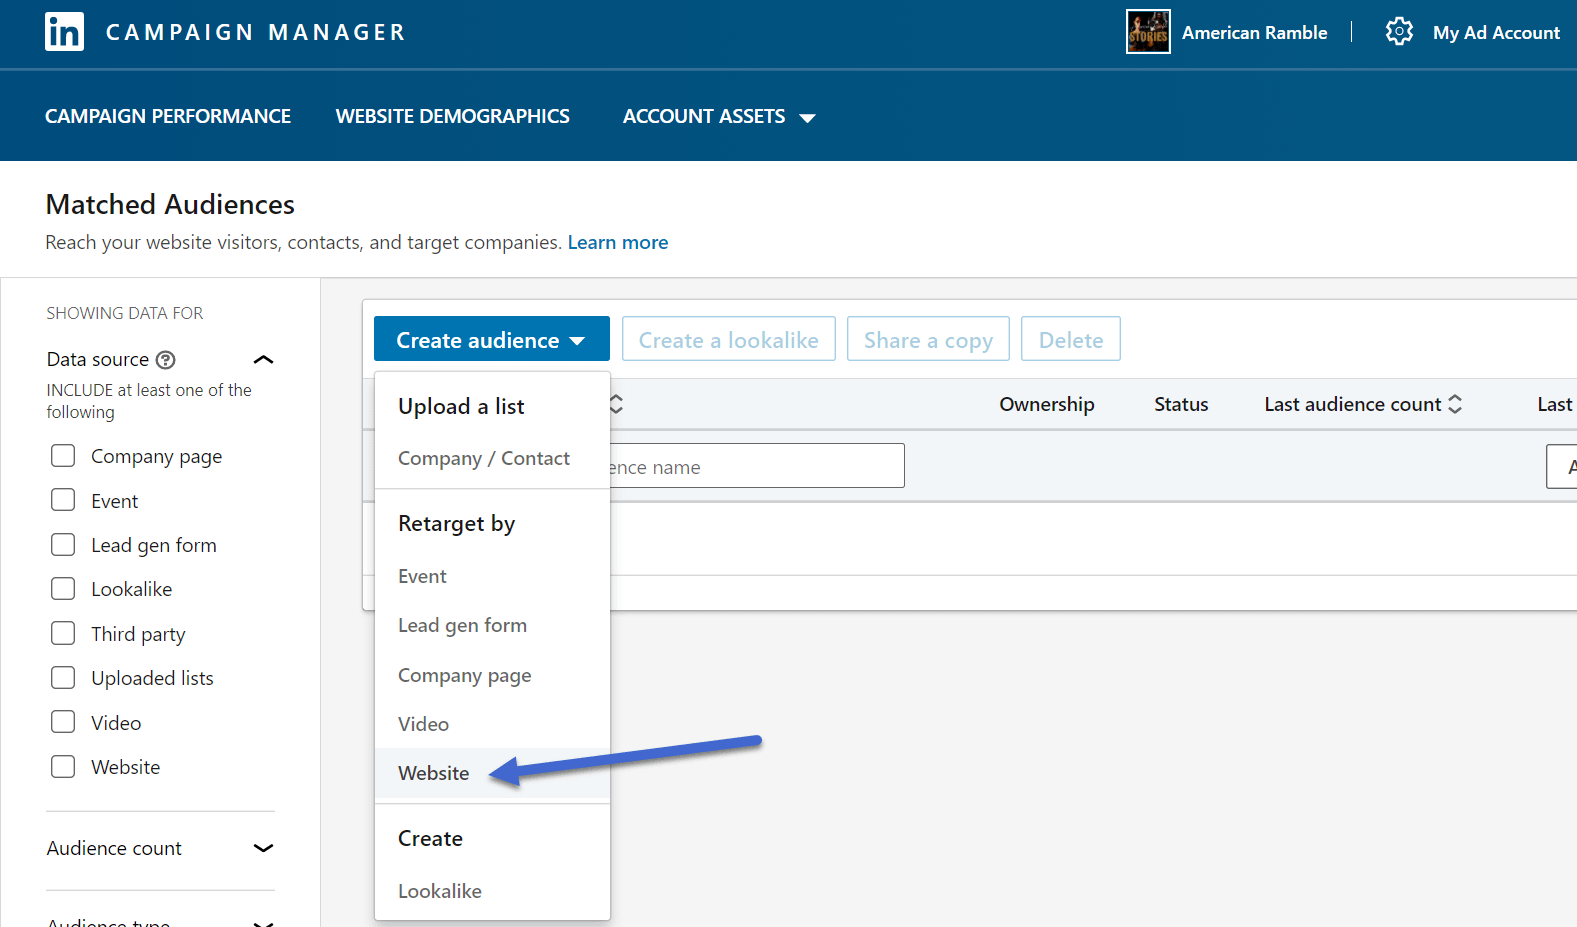Sort by the Last audience count arrows

[1455, 404]
